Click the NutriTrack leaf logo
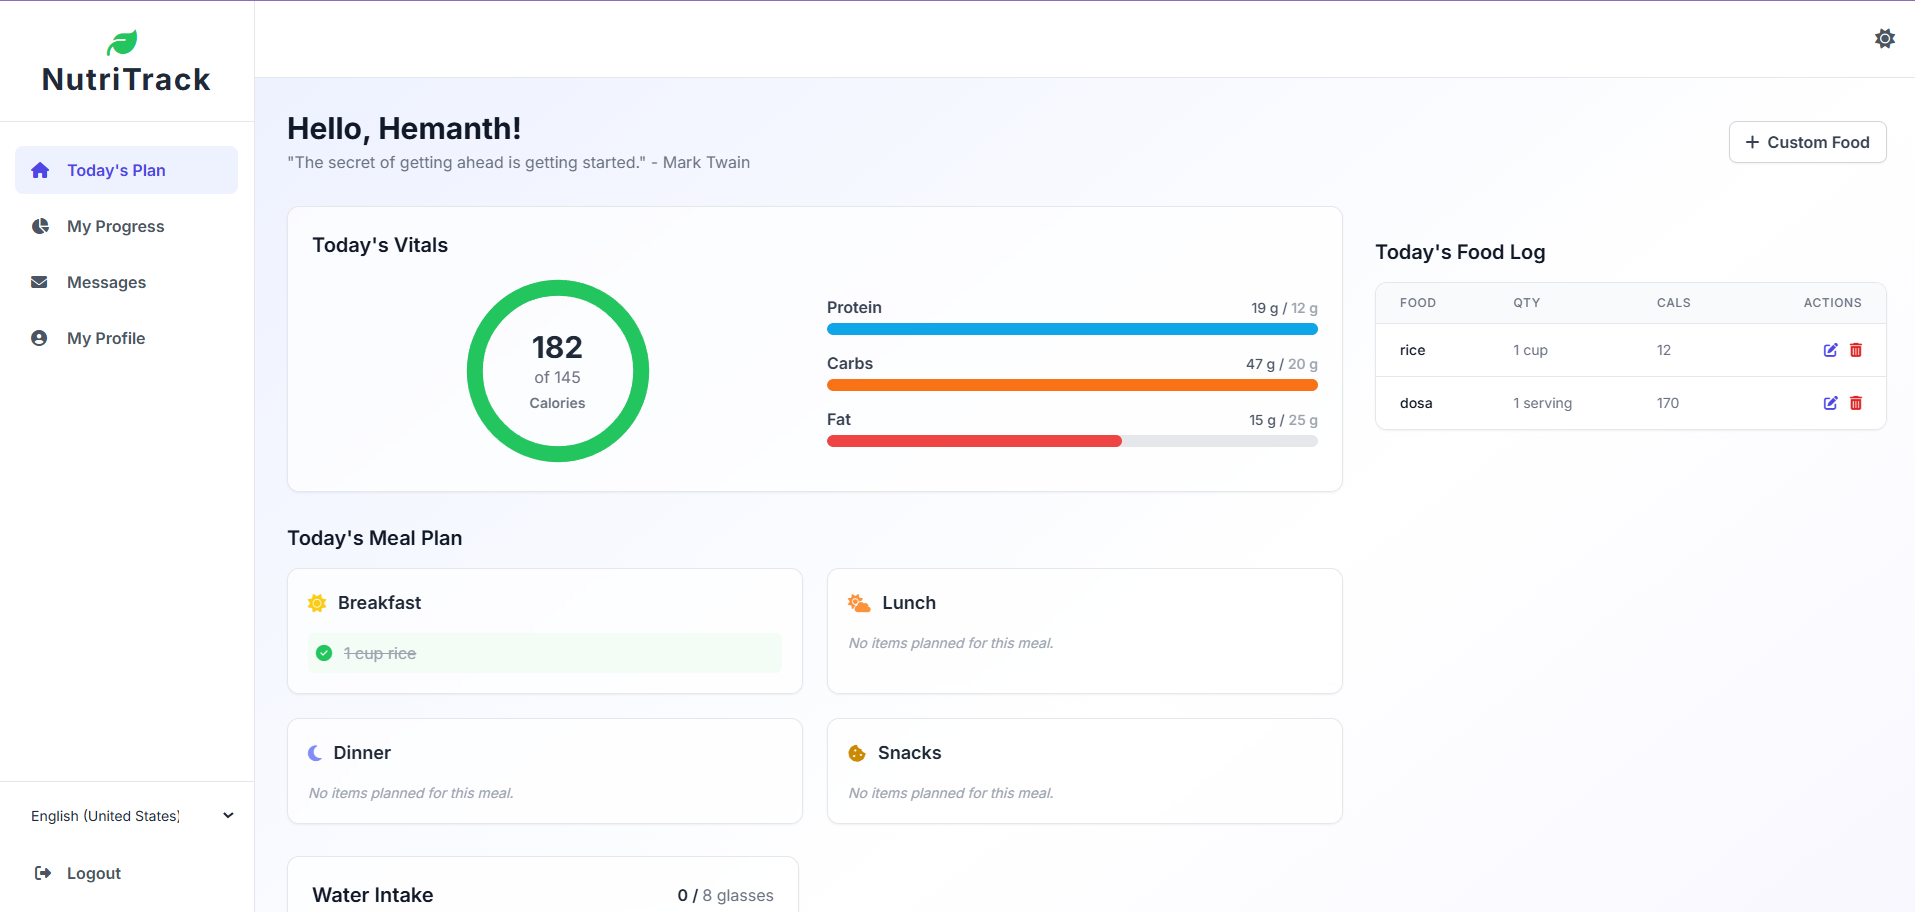 [122, 40]
